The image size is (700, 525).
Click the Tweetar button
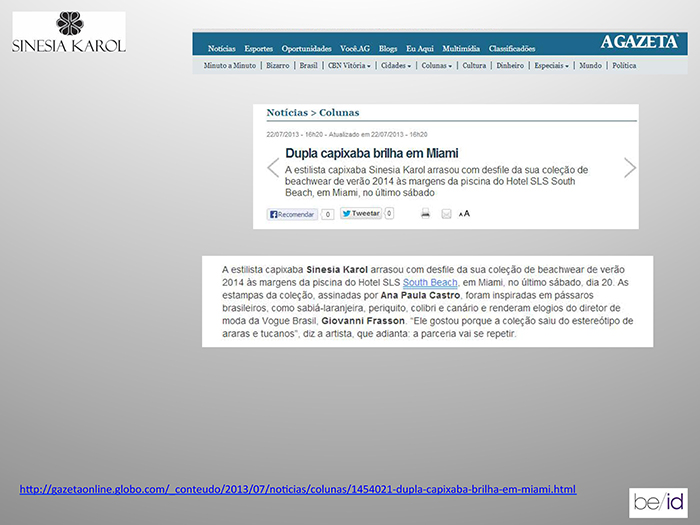pyautogui.click(x=361, y=213)
